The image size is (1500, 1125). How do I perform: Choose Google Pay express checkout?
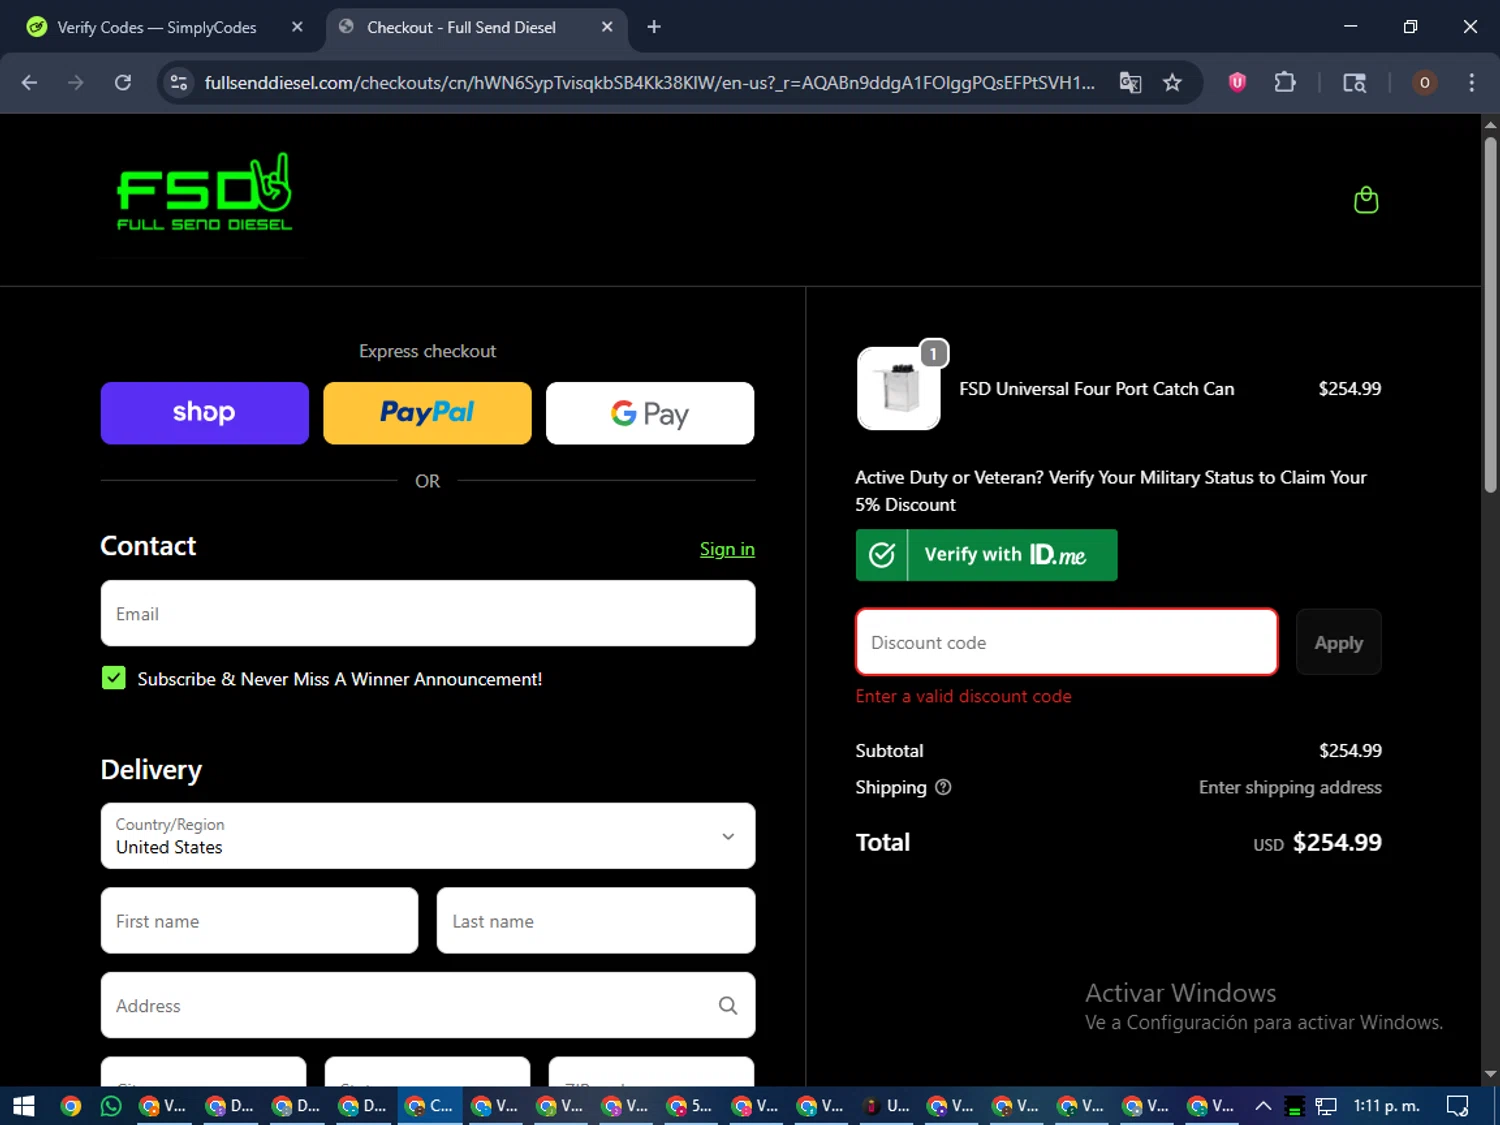pyautogui.click(x=650, y=413)
